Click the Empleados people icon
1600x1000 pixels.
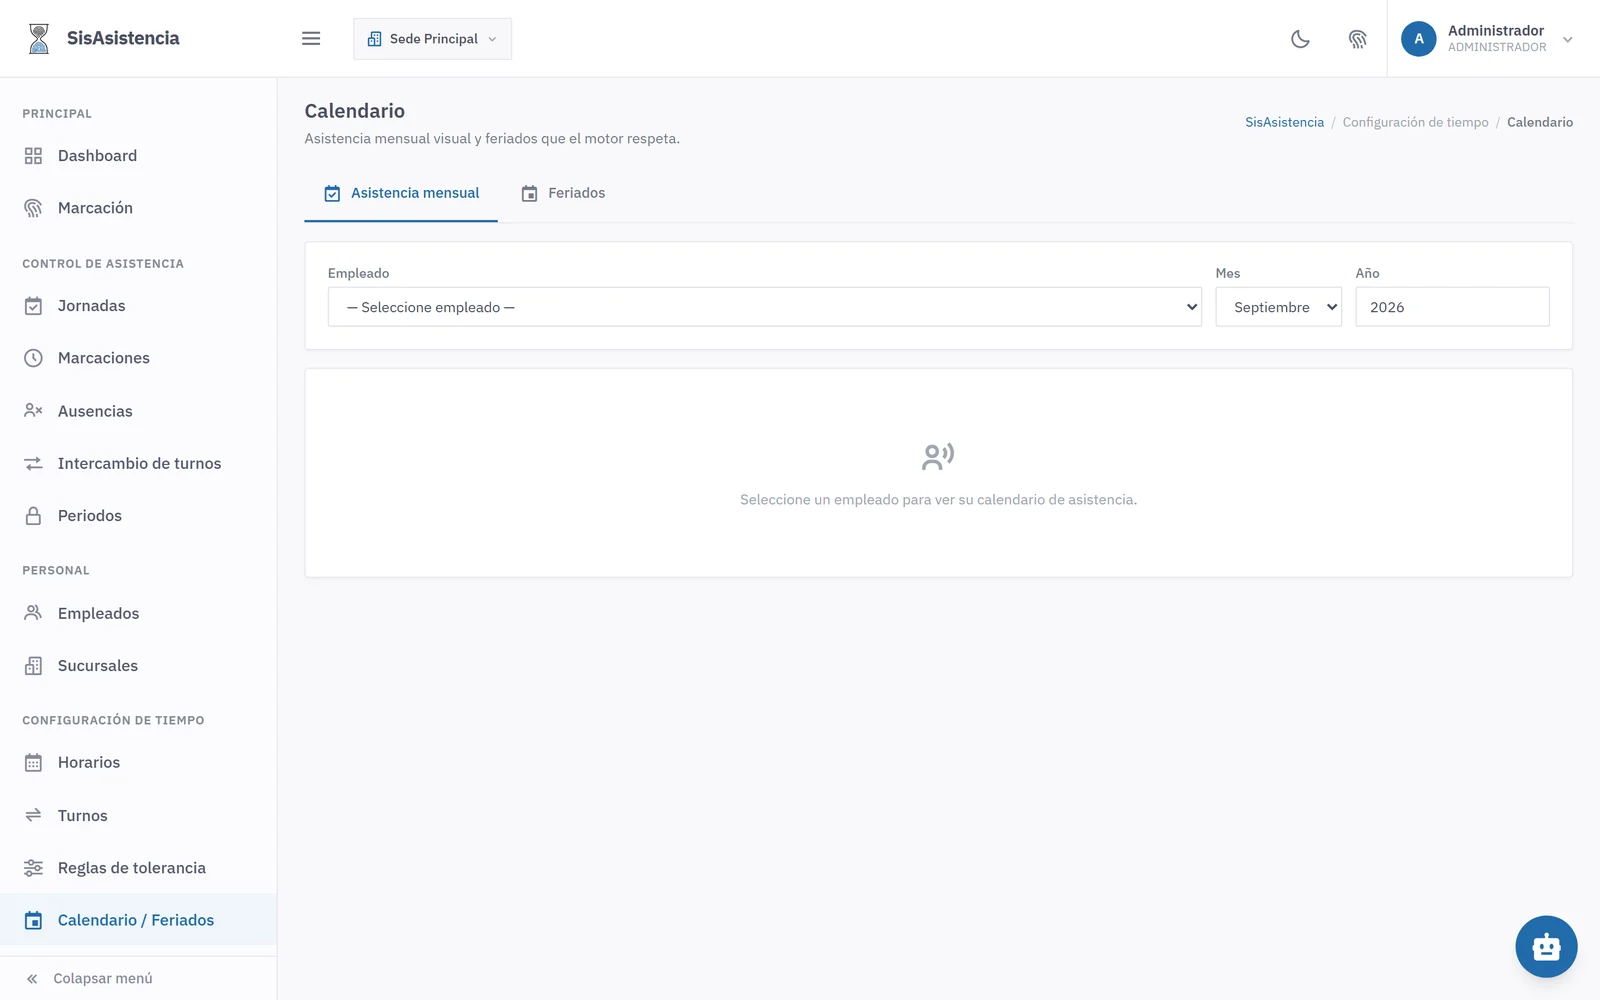click(x=33, y=613)
